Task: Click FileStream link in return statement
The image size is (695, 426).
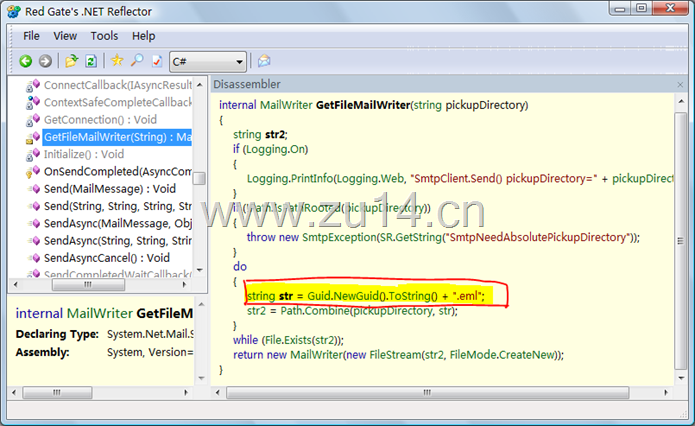Action: pyautogui.click(x=395, y=355)
